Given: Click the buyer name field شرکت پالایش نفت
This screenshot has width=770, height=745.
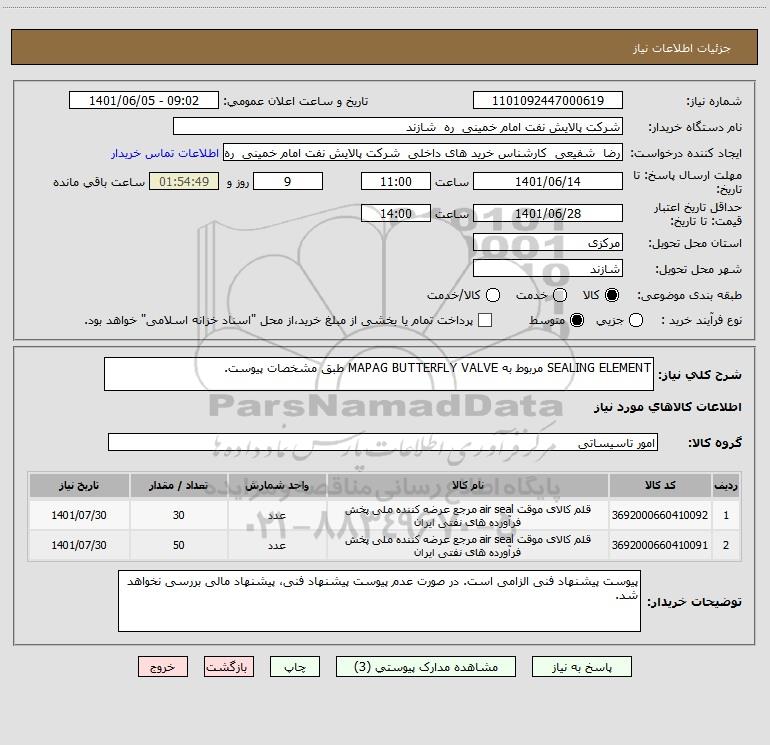Looking at the screenshot, I should [x=398, y=127].
